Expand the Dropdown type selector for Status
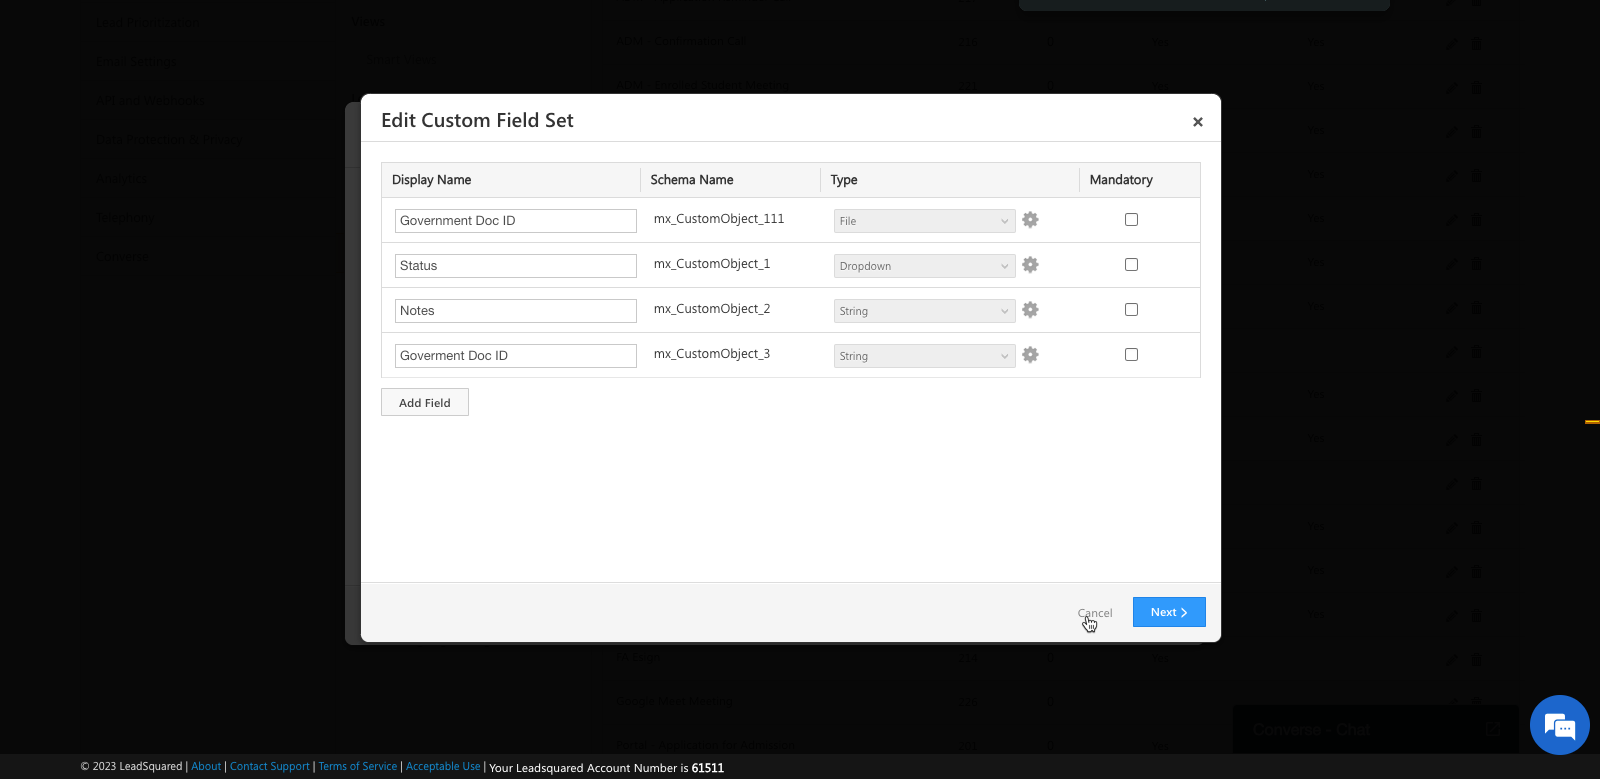 coord(924,266)
